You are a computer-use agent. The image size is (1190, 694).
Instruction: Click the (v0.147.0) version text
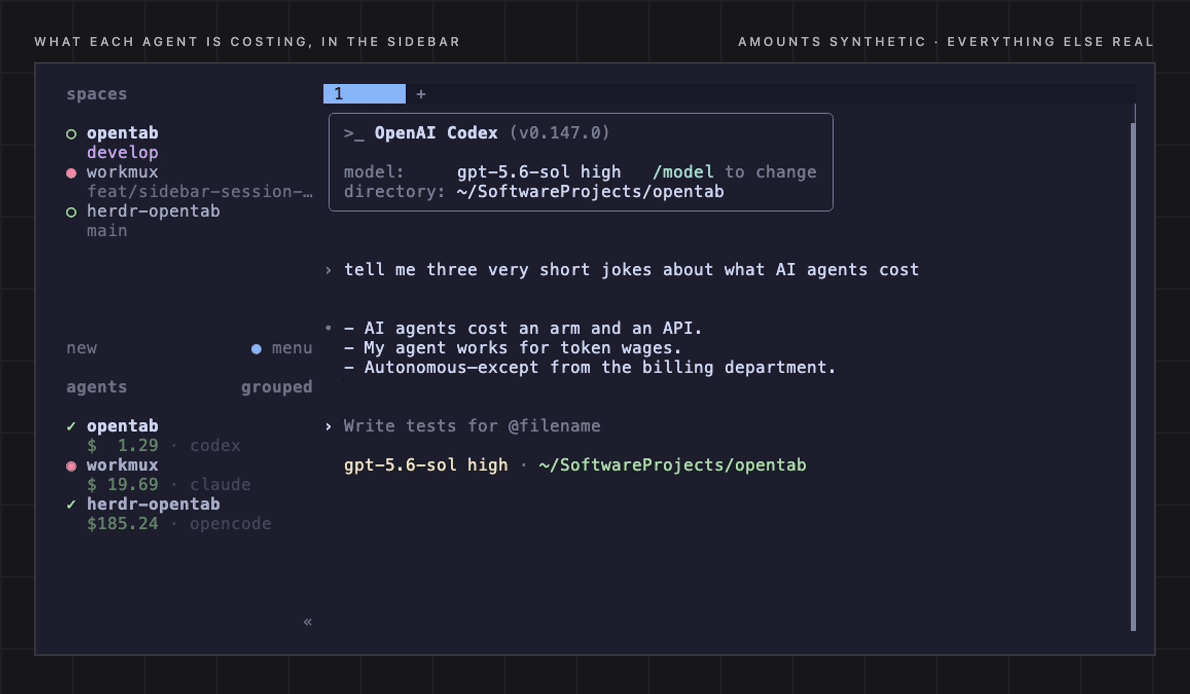click(x=559, y=133)
